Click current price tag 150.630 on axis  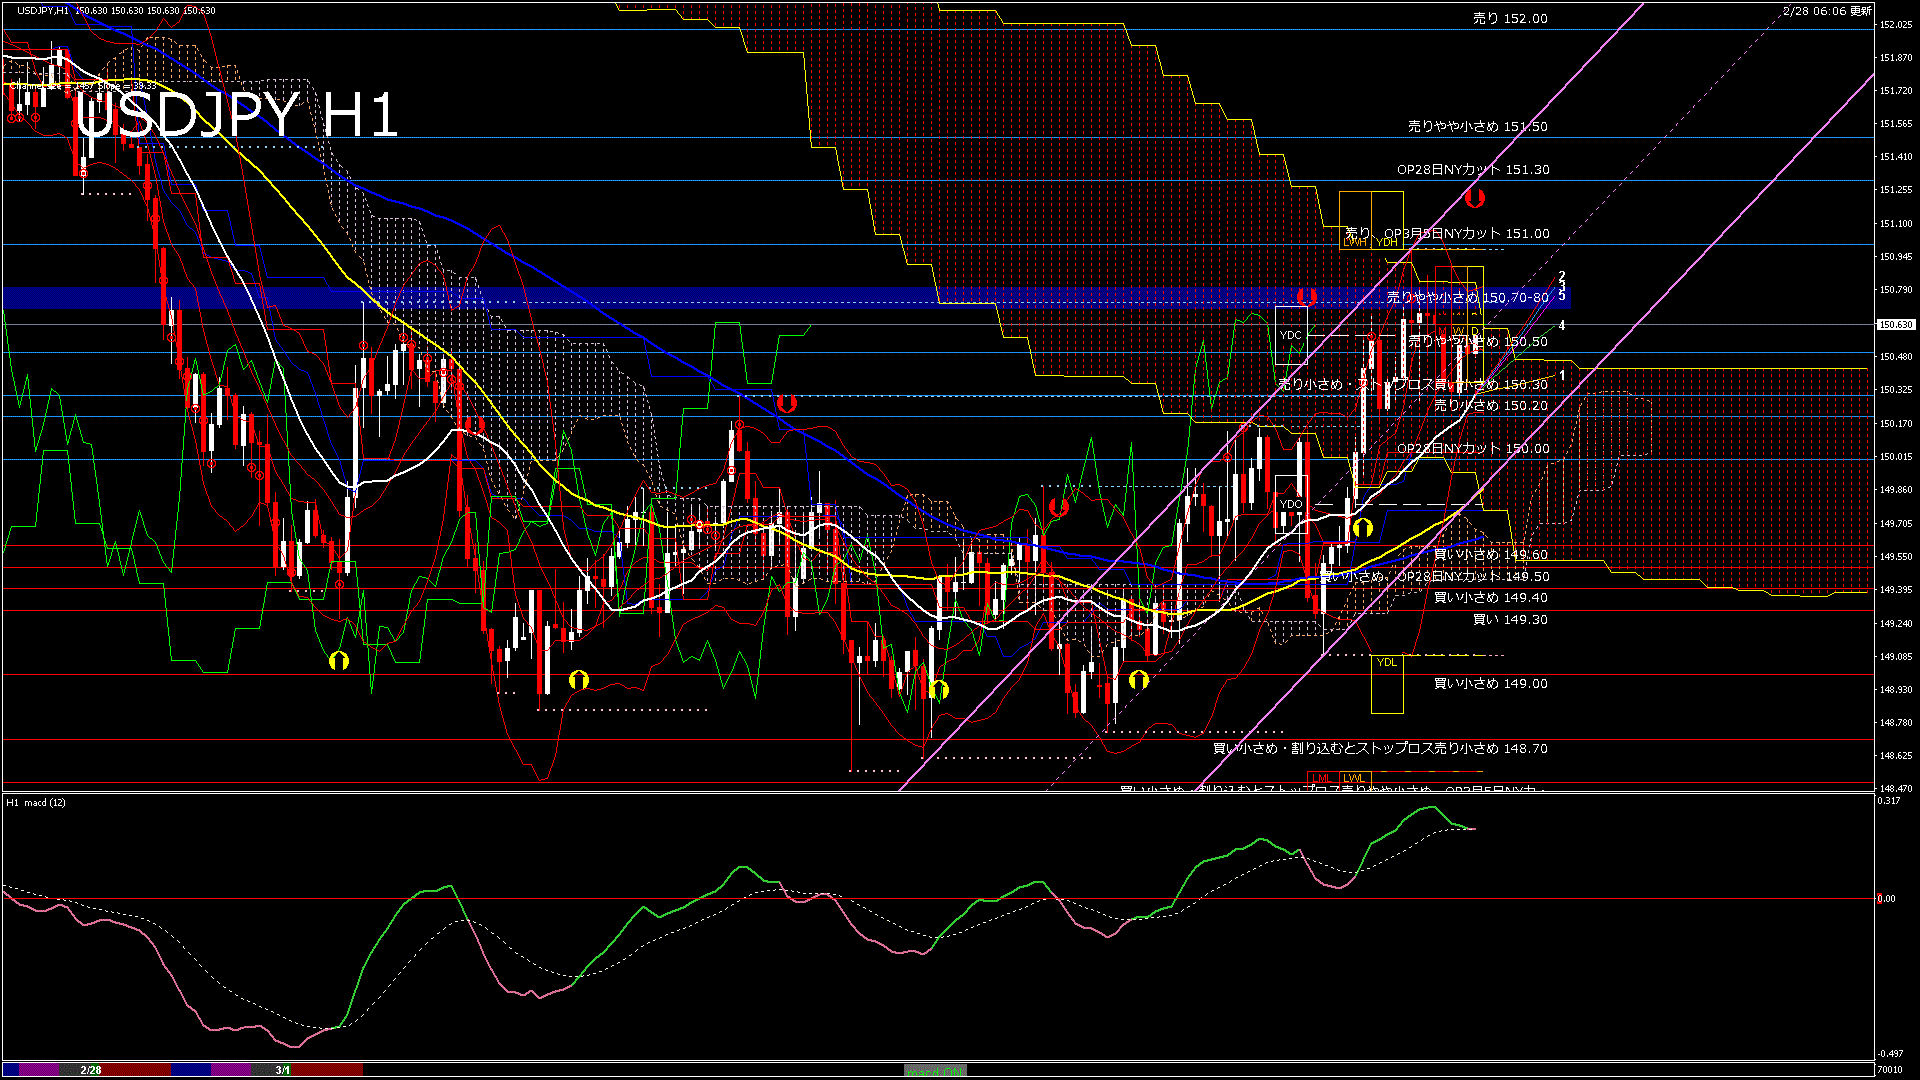click(1896, 324)
